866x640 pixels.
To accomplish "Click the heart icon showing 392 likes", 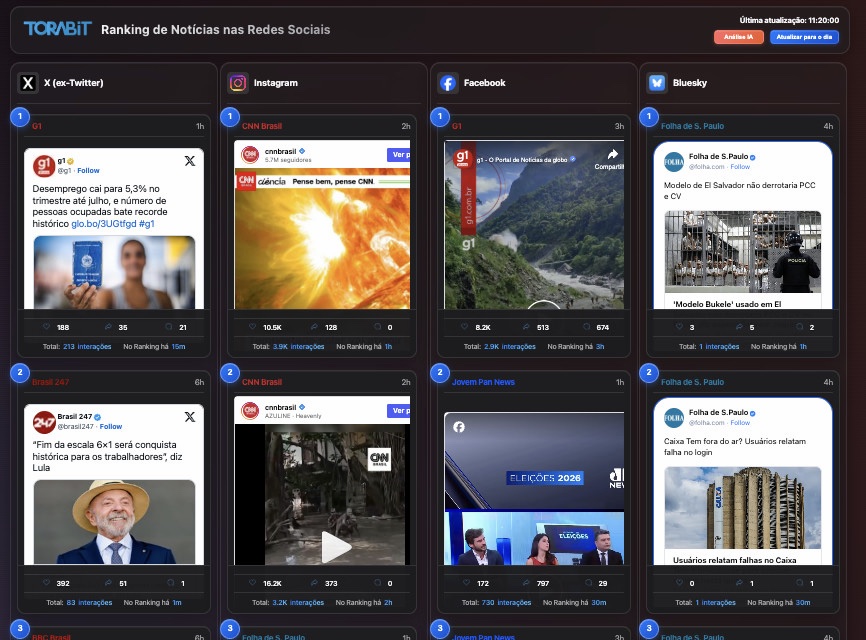I will (46, 583).
